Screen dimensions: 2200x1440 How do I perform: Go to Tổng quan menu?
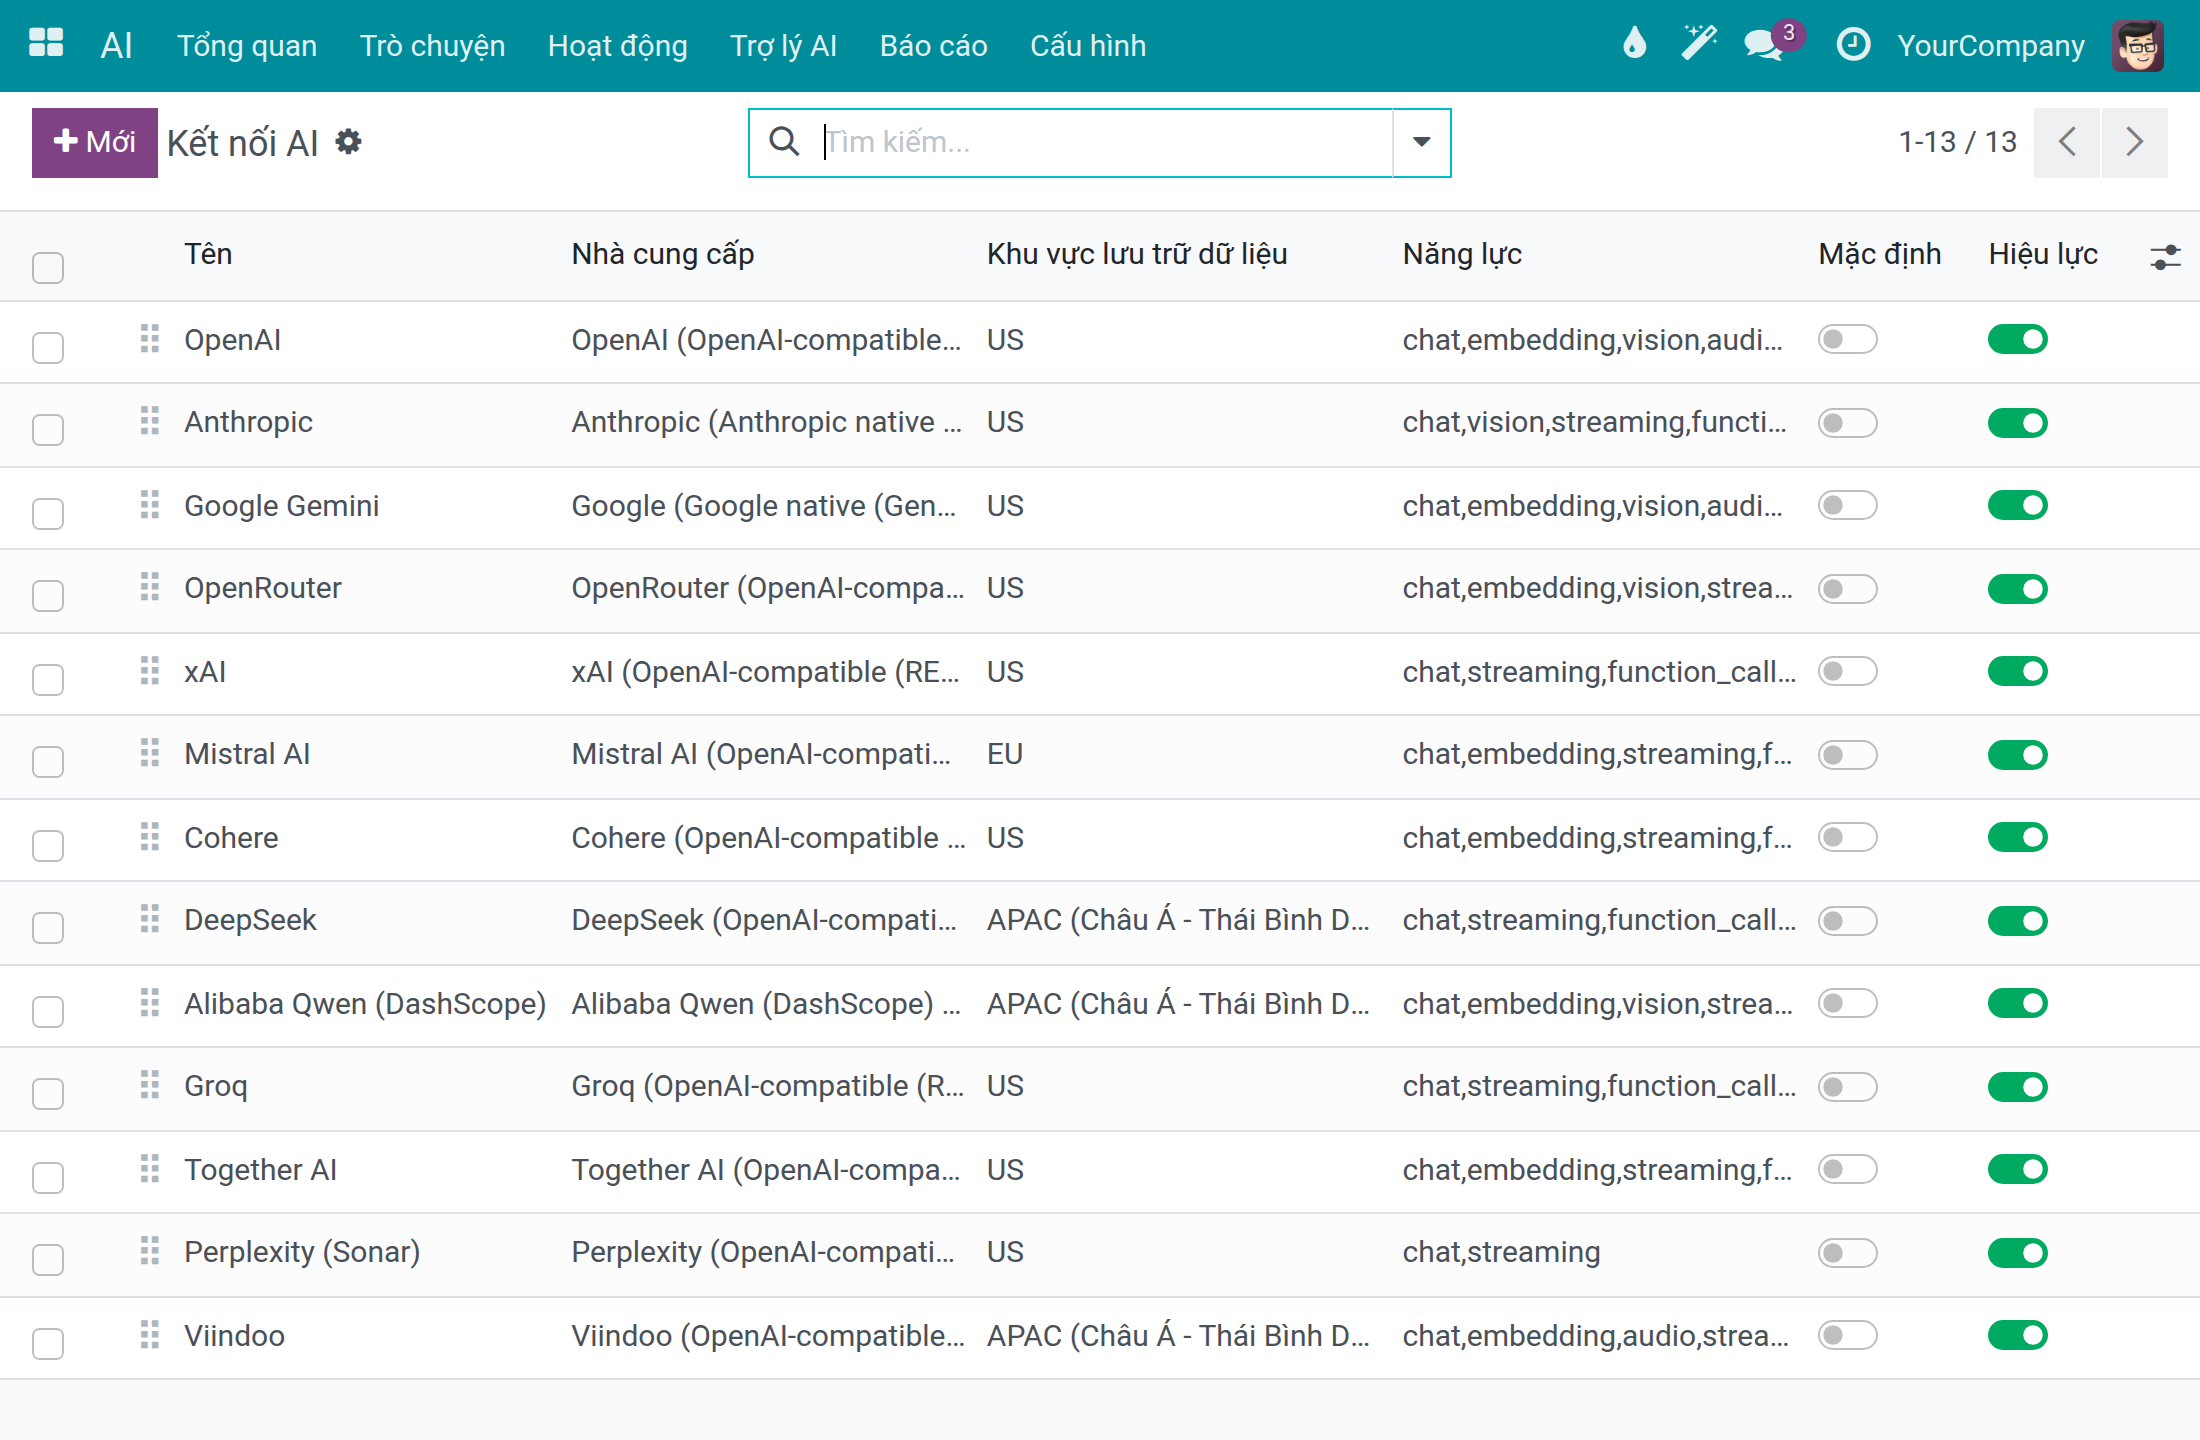(x=247, y=45)
